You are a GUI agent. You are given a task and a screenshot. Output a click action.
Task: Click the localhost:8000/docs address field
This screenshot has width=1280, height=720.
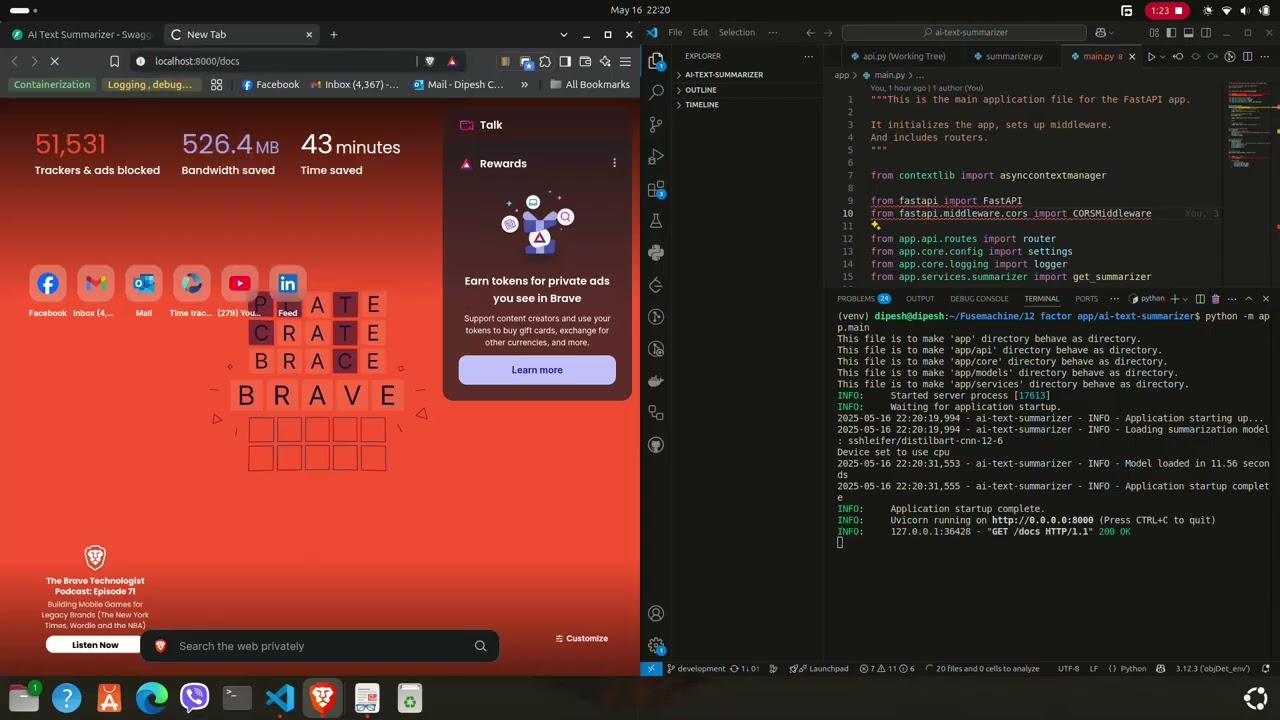coord(280,61)
